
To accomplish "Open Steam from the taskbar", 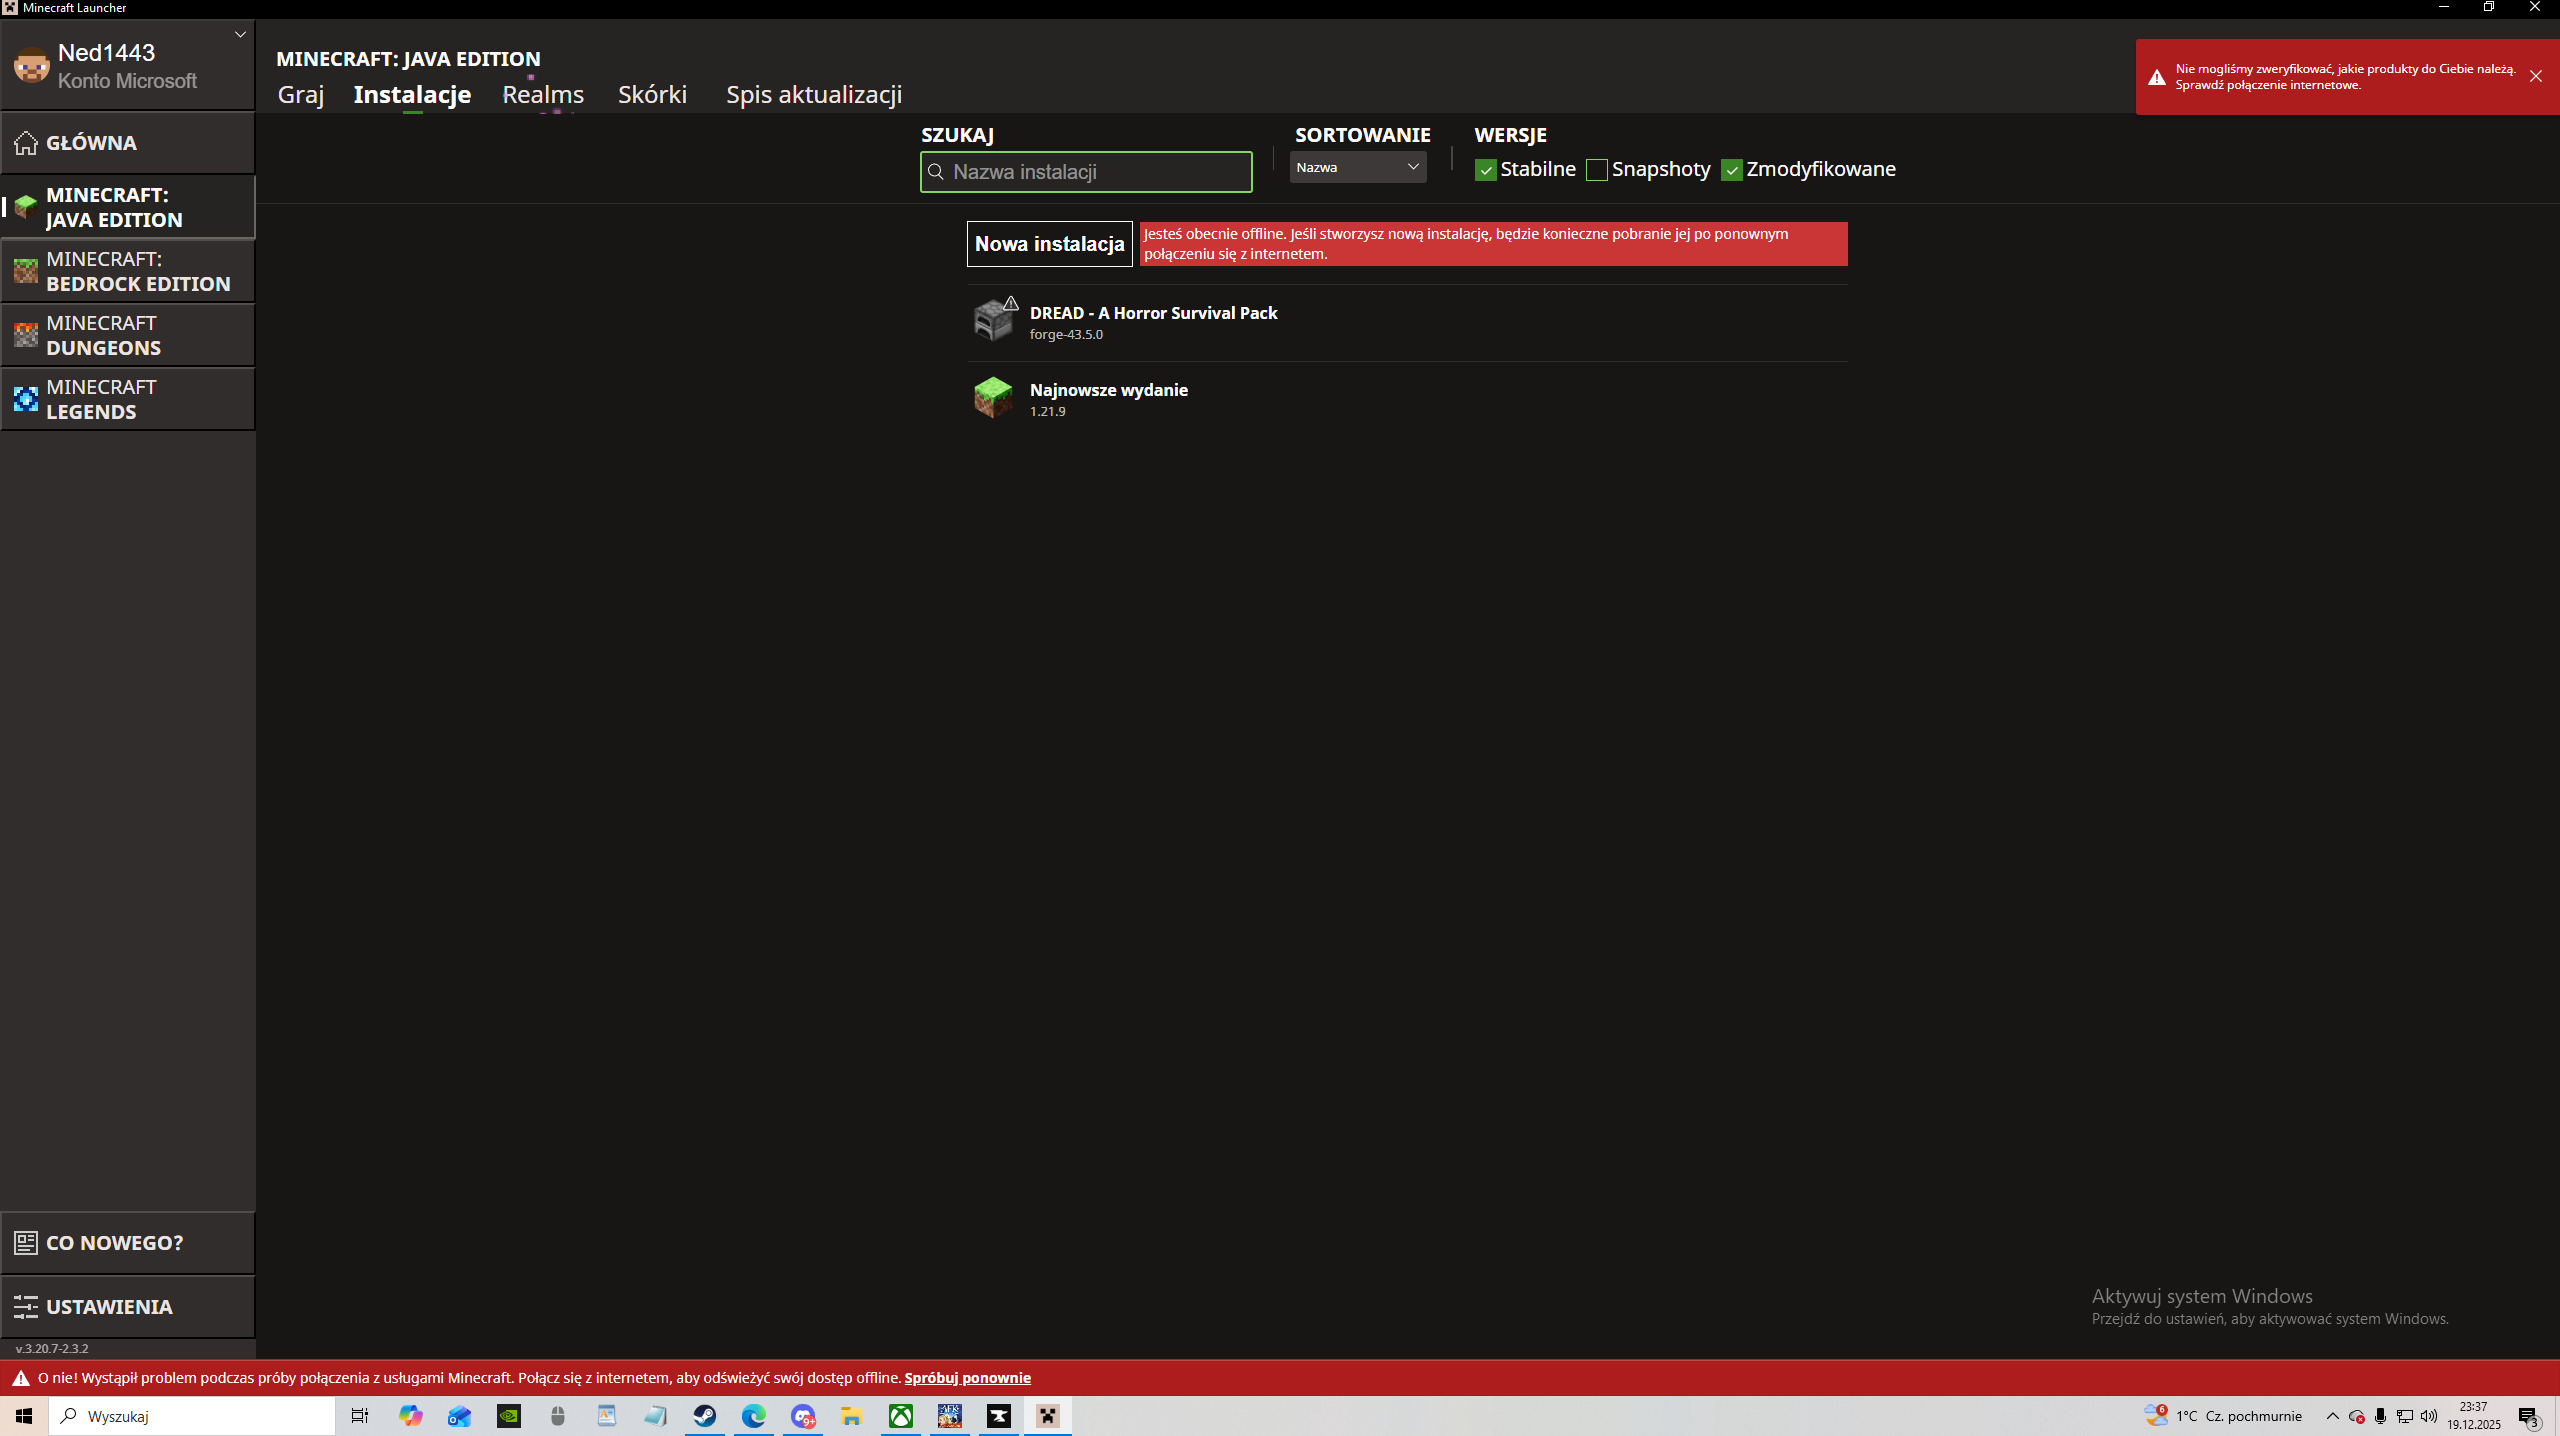I will point(705,1416).
